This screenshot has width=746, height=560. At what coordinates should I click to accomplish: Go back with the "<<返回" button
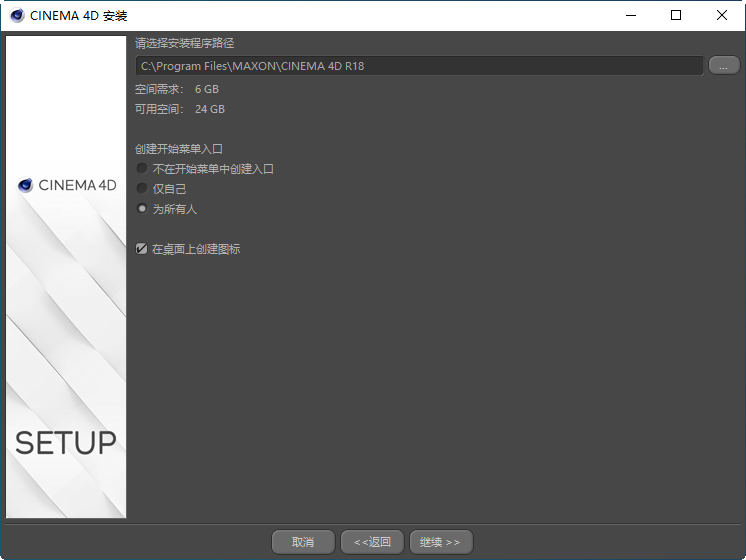tap(372, 542)
